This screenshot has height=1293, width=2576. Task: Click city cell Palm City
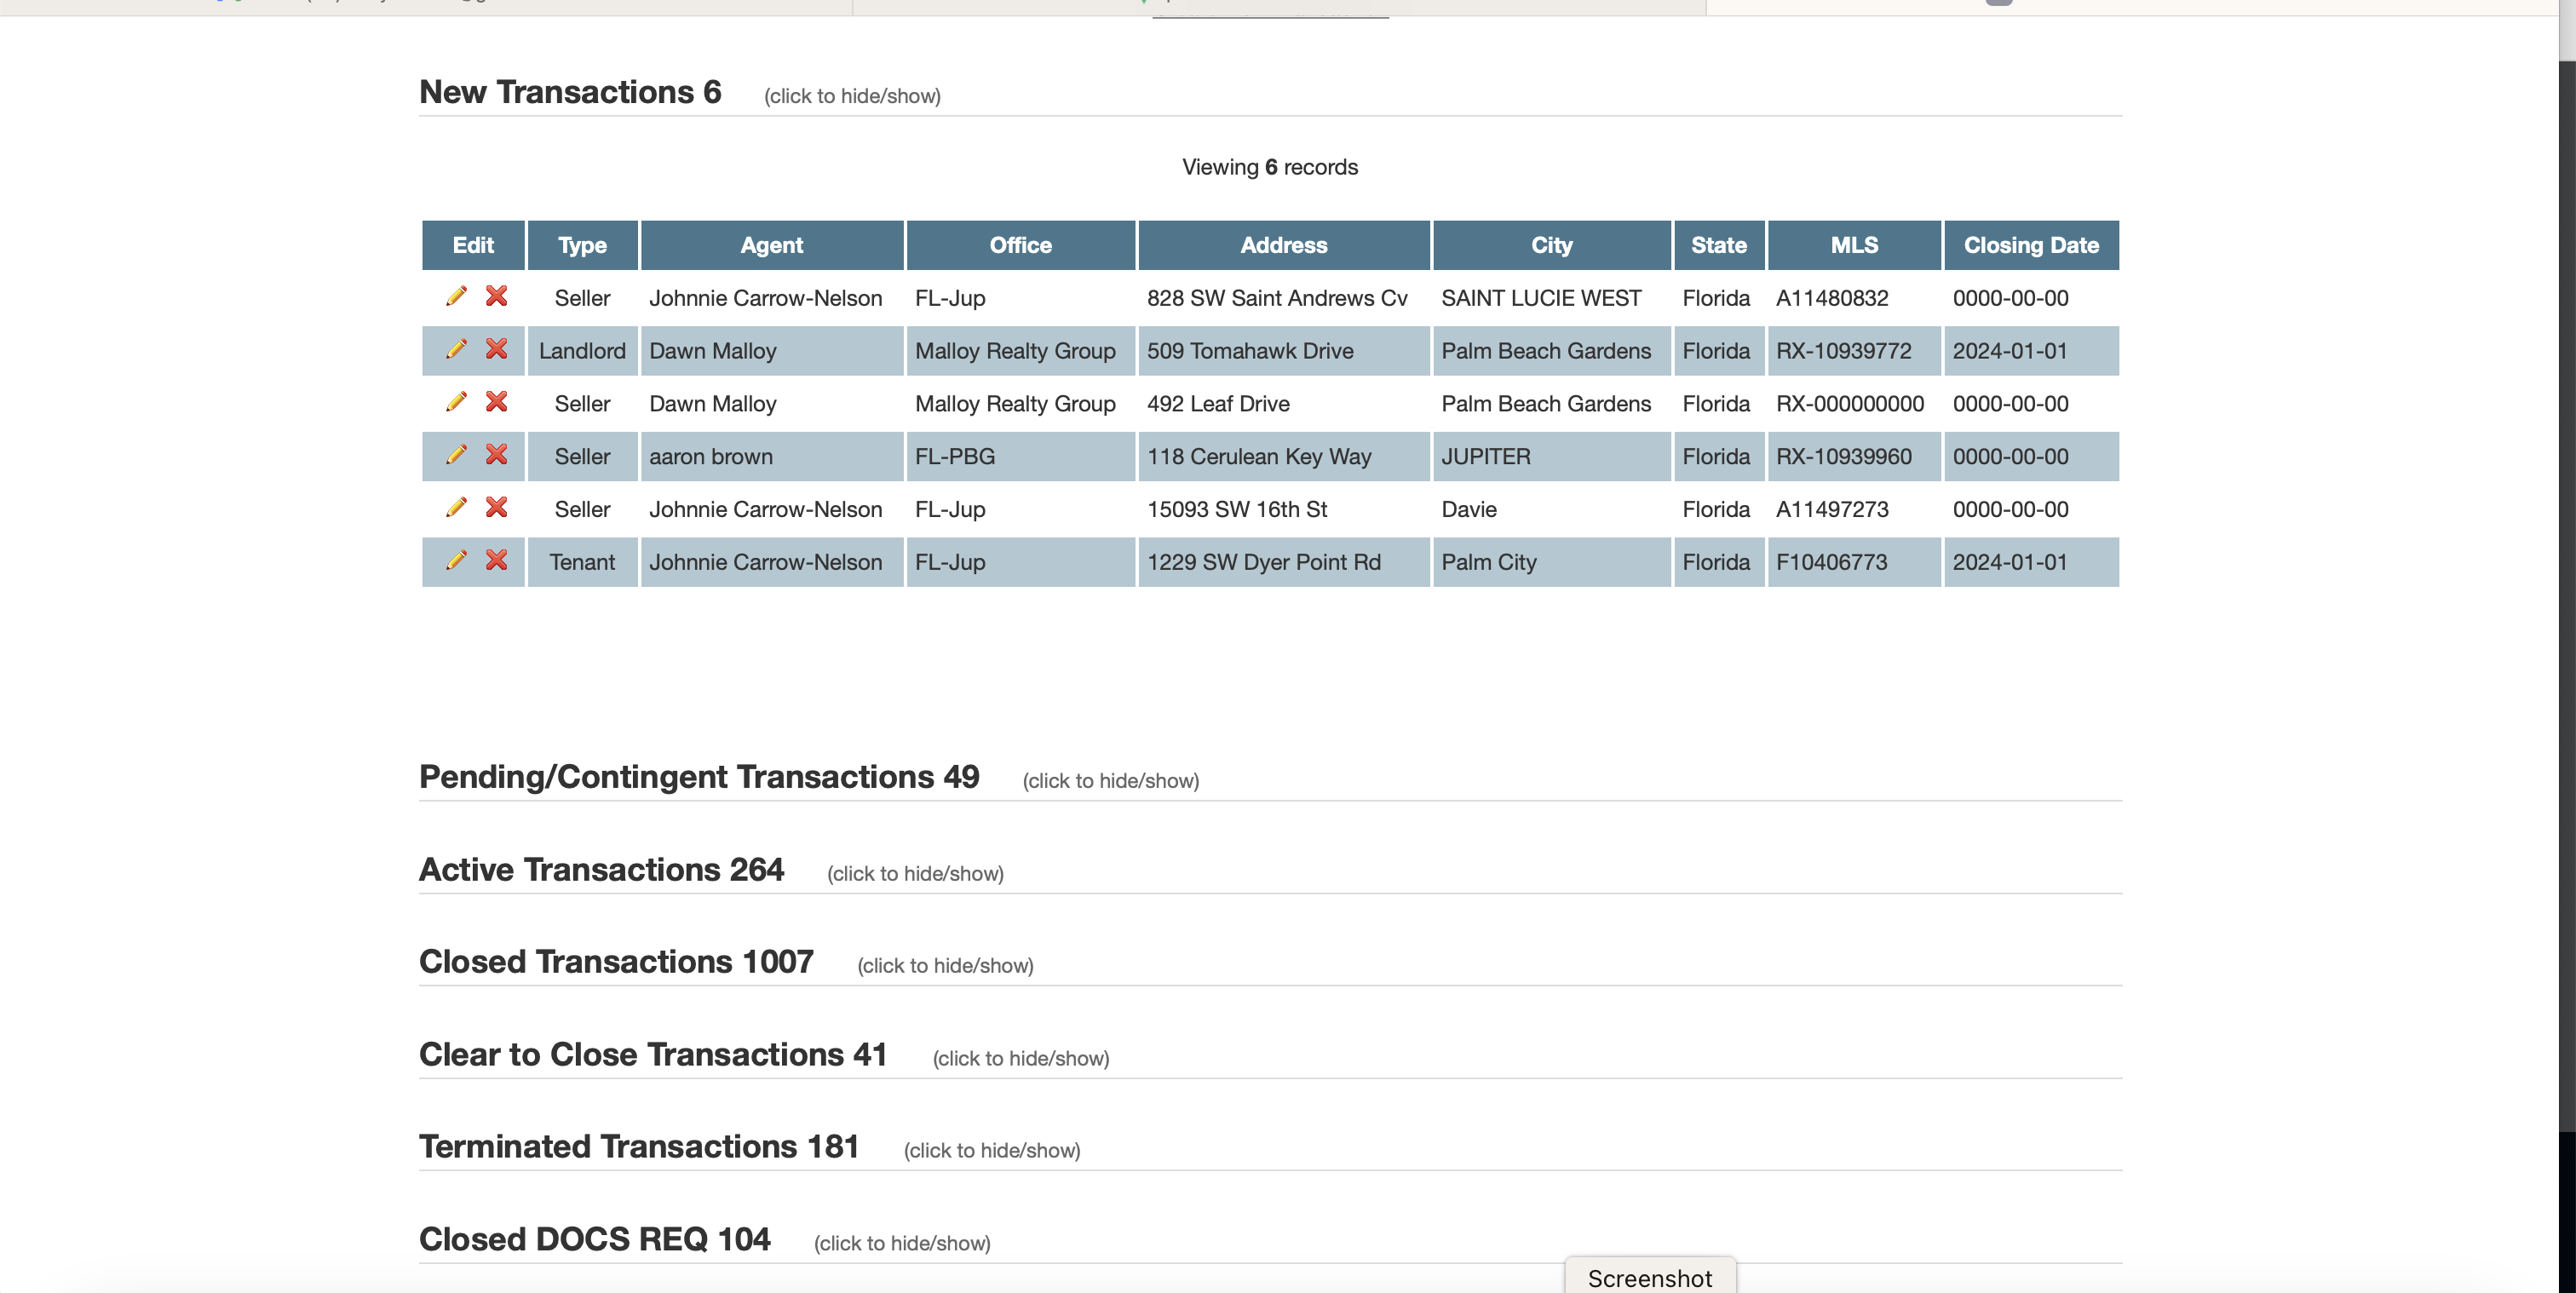[1552, 562]
